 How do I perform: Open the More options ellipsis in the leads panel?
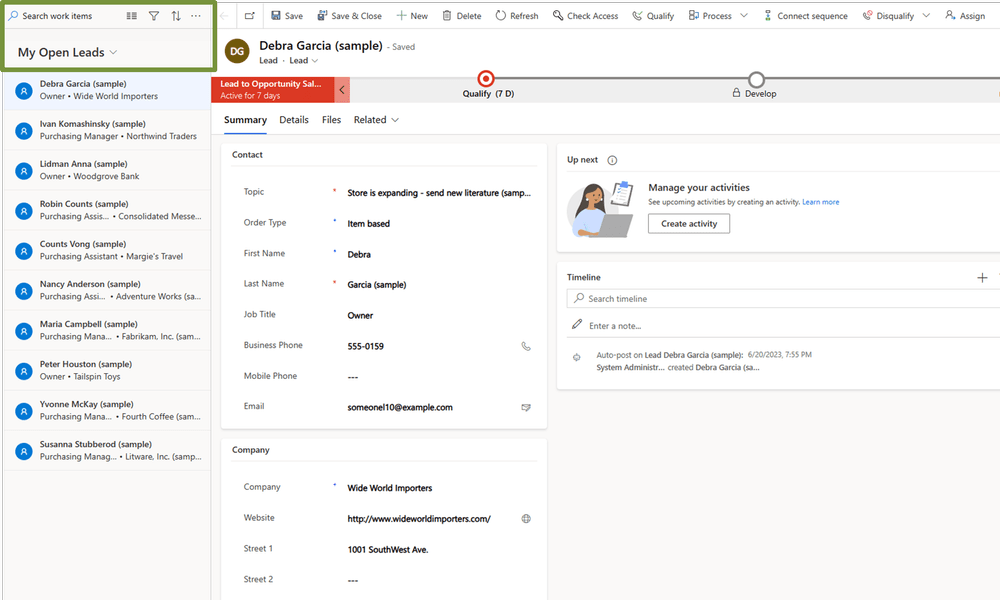(x=196, y=15)
